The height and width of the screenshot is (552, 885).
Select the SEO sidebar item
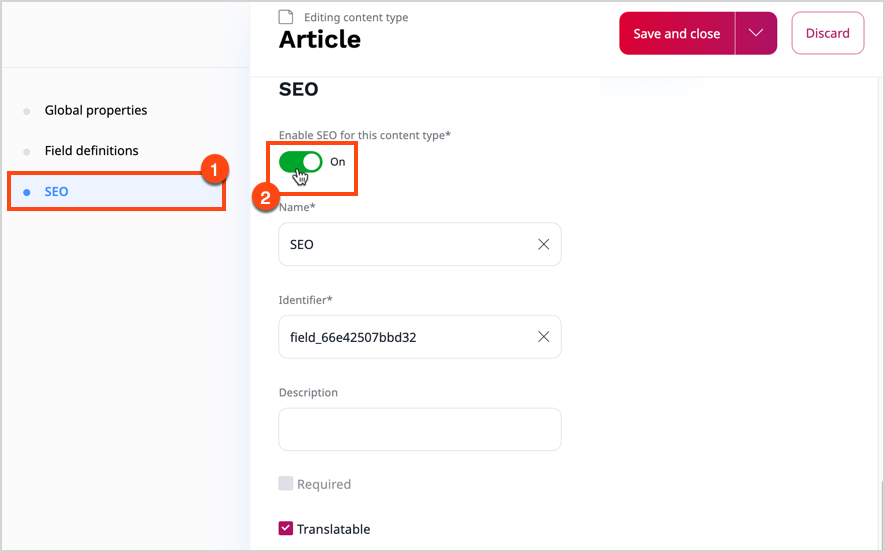(x=57, y=192)
